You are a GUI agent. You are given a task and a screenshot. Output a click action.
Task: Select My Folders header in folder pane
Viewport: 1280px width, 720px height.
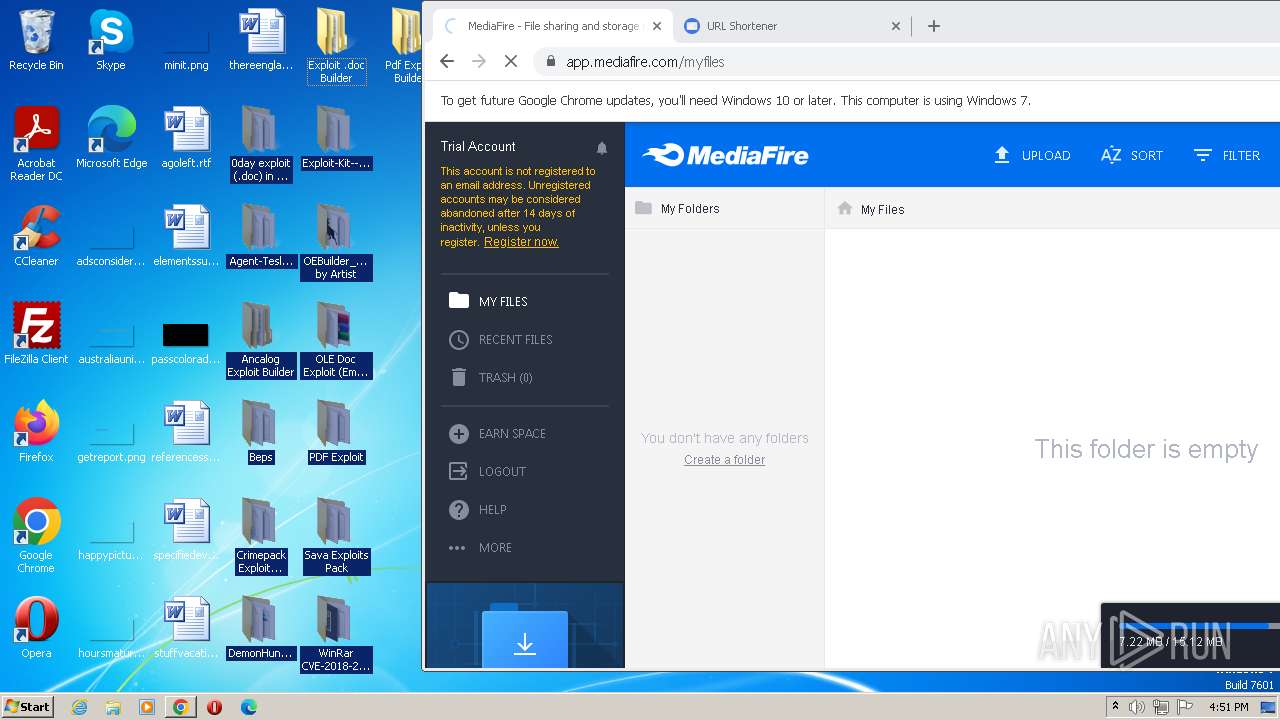(677, 208)
